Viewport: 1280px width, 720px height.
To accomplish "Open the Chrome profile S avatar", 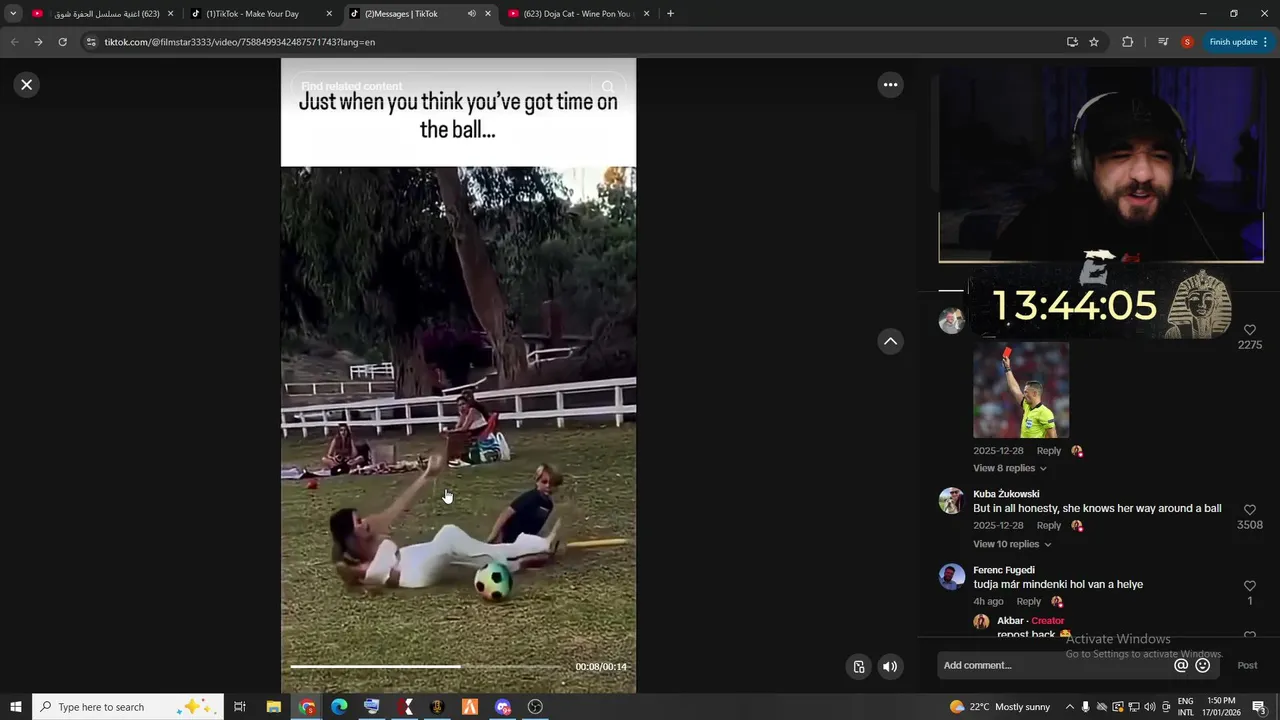I will (1187, 42).
